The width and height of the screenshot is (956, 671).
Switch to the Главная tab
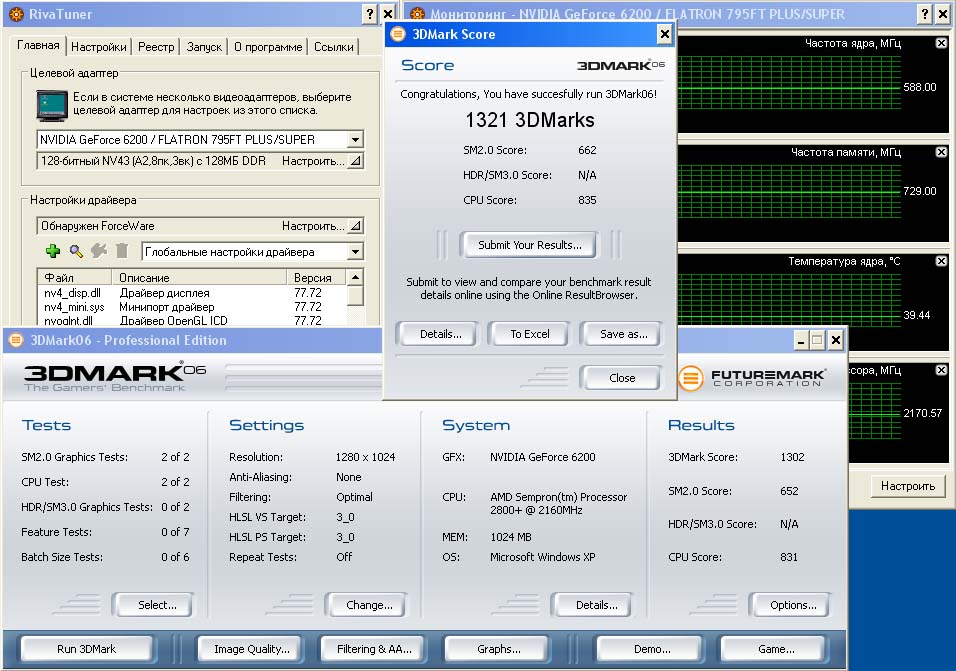click(38, 45)
